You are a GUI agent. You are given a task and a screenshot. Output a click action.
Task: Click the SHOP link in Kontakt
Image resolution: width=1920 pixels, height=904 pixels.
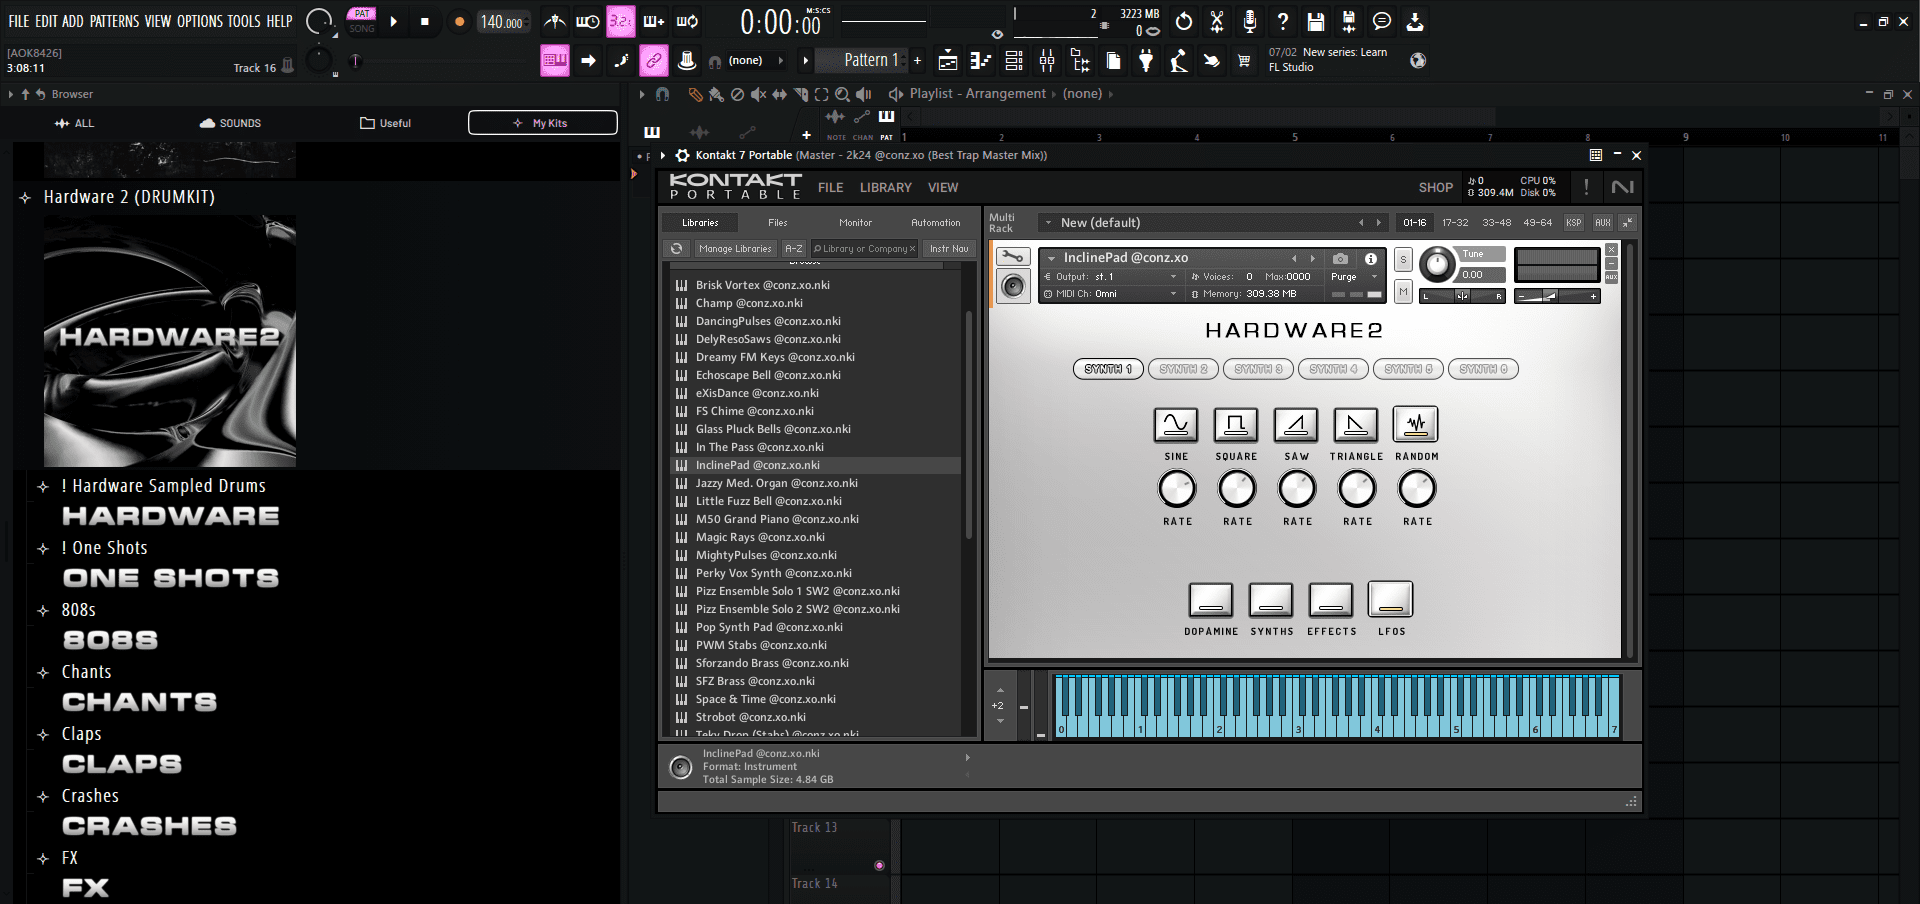coord(1435,187)
